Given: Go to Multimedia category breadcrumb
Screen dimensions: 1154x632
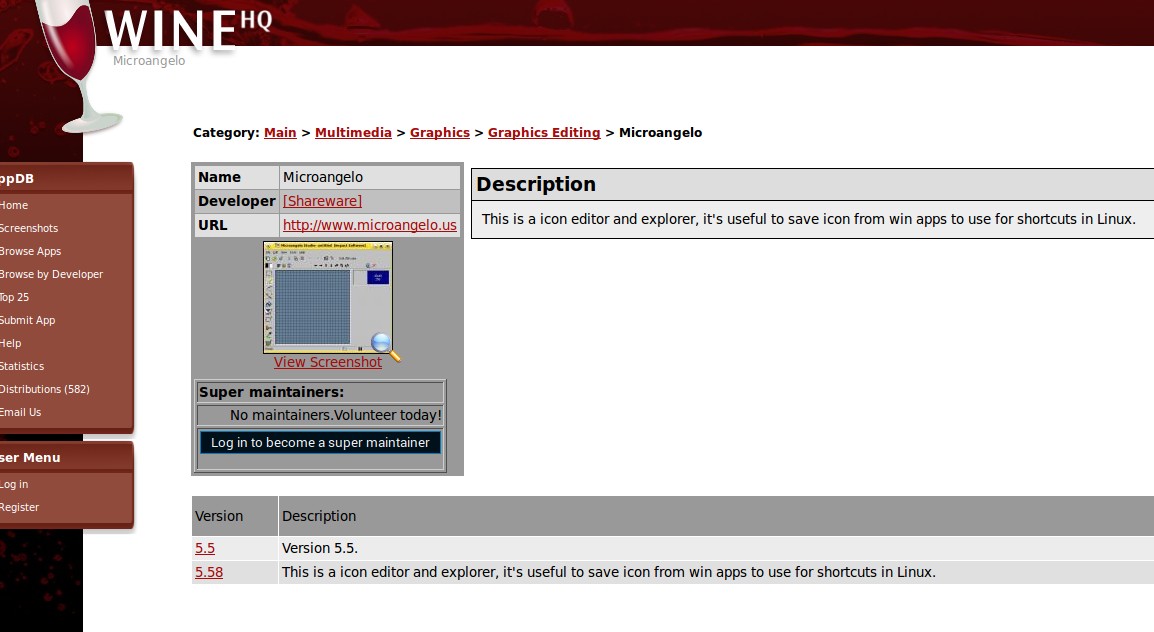Looking at the screenshot, I should (x=353, y=132).
